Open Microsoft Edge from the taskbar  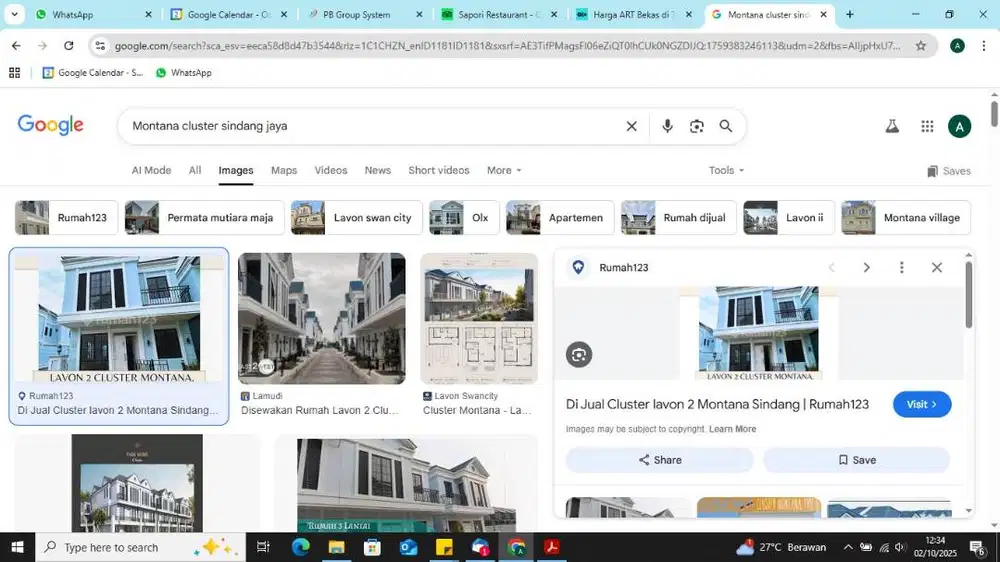pos(300,547)
